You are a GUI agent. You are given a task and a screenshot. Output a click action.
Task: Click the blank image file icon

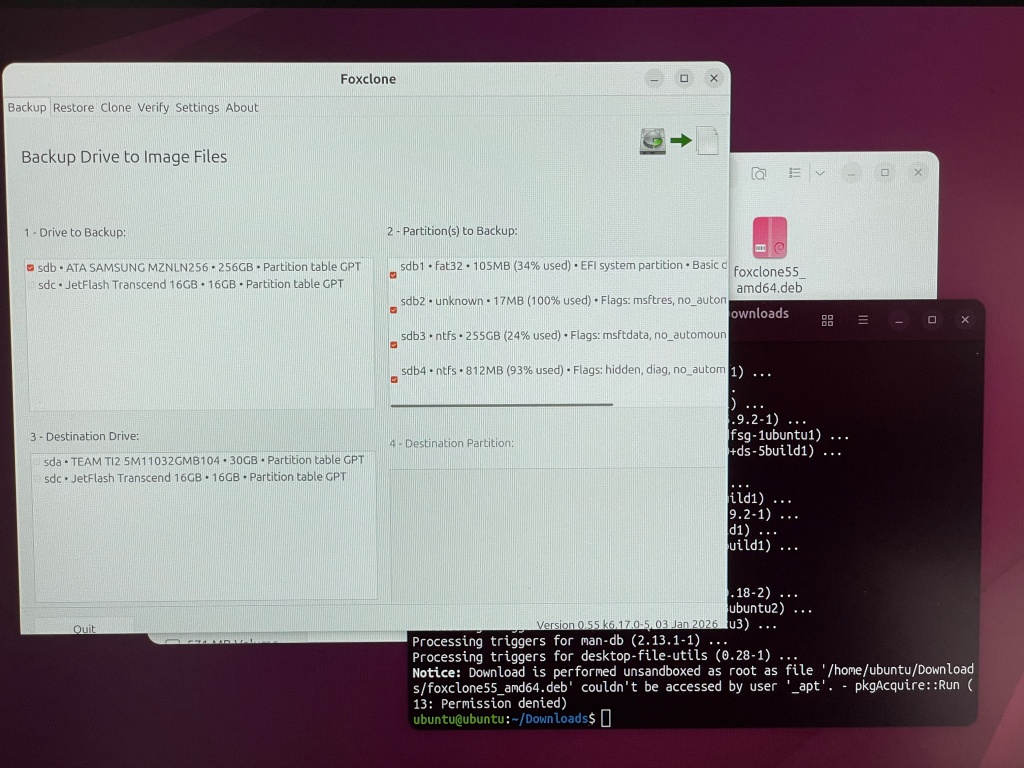[707, 141]
